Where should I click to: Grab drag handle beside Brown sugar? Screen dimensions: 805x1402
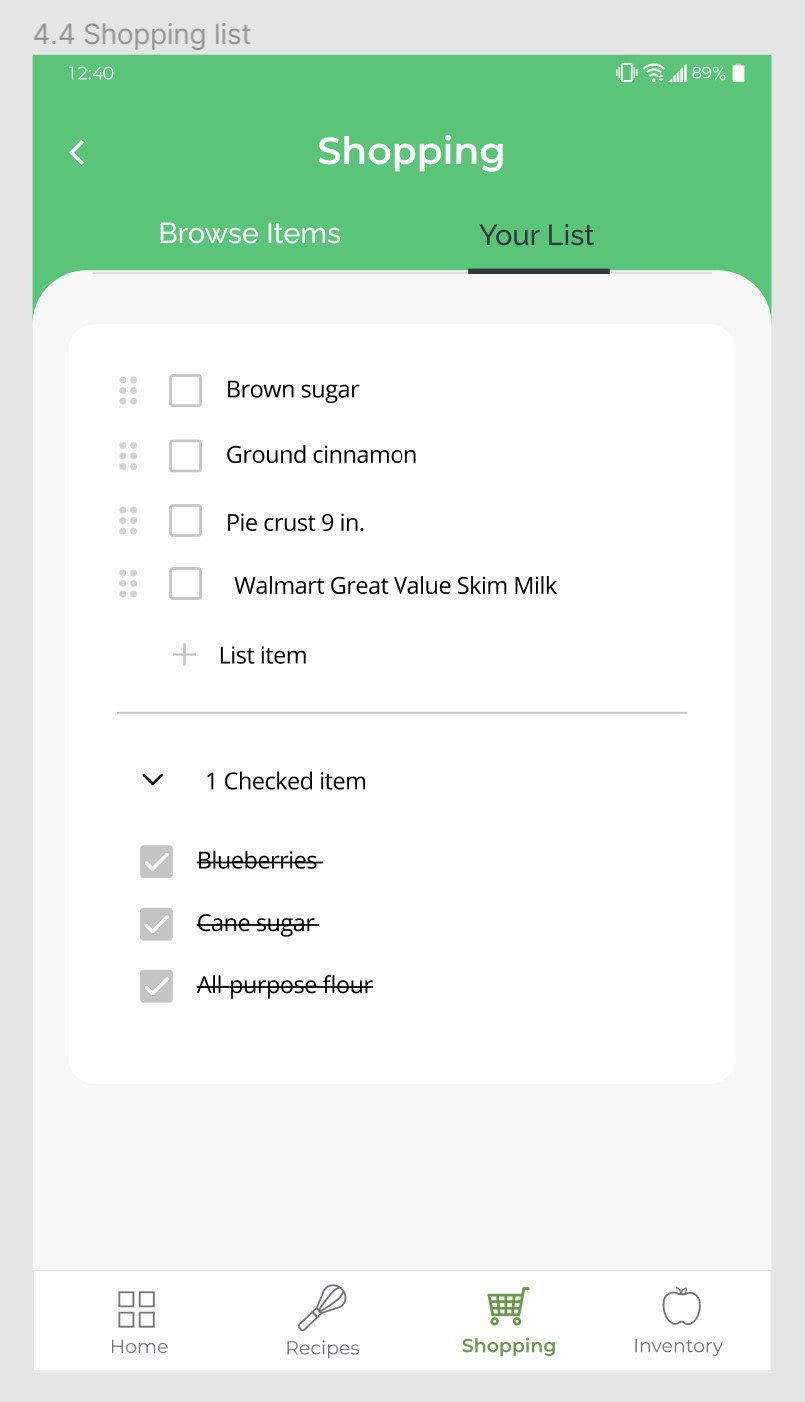(x=128, y=390)
